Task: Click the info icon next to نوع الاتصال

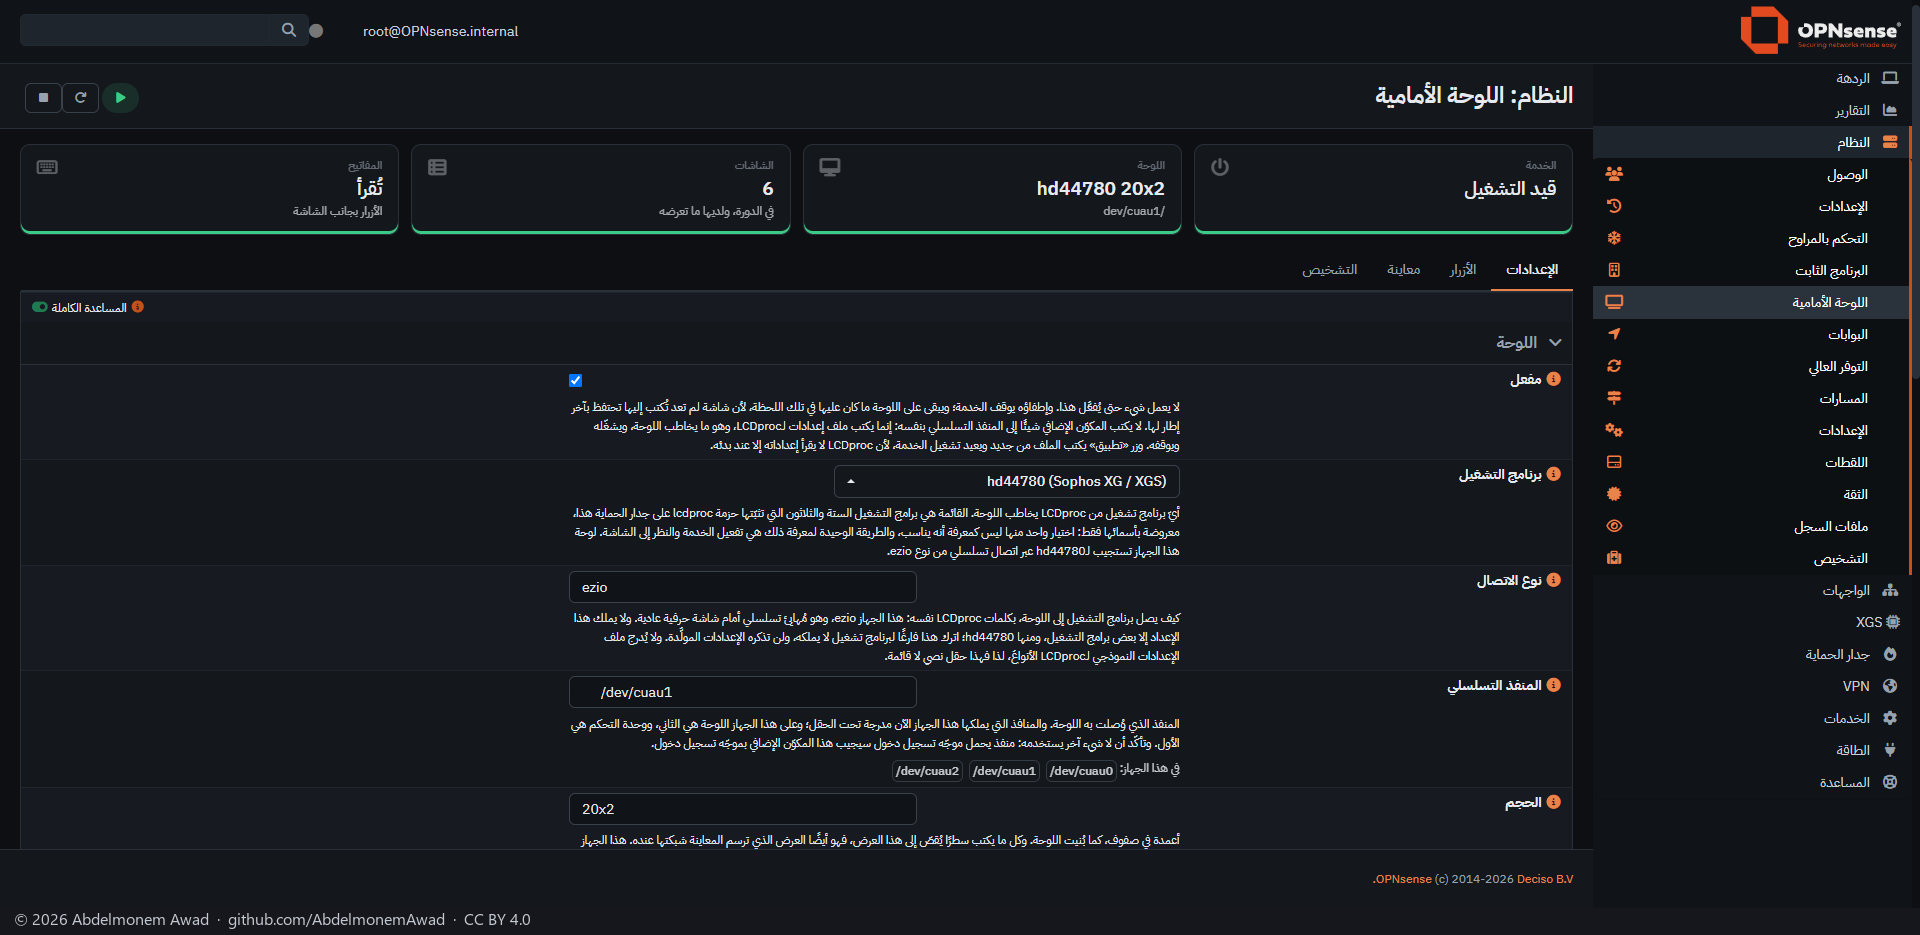Action: (1553, 580)
